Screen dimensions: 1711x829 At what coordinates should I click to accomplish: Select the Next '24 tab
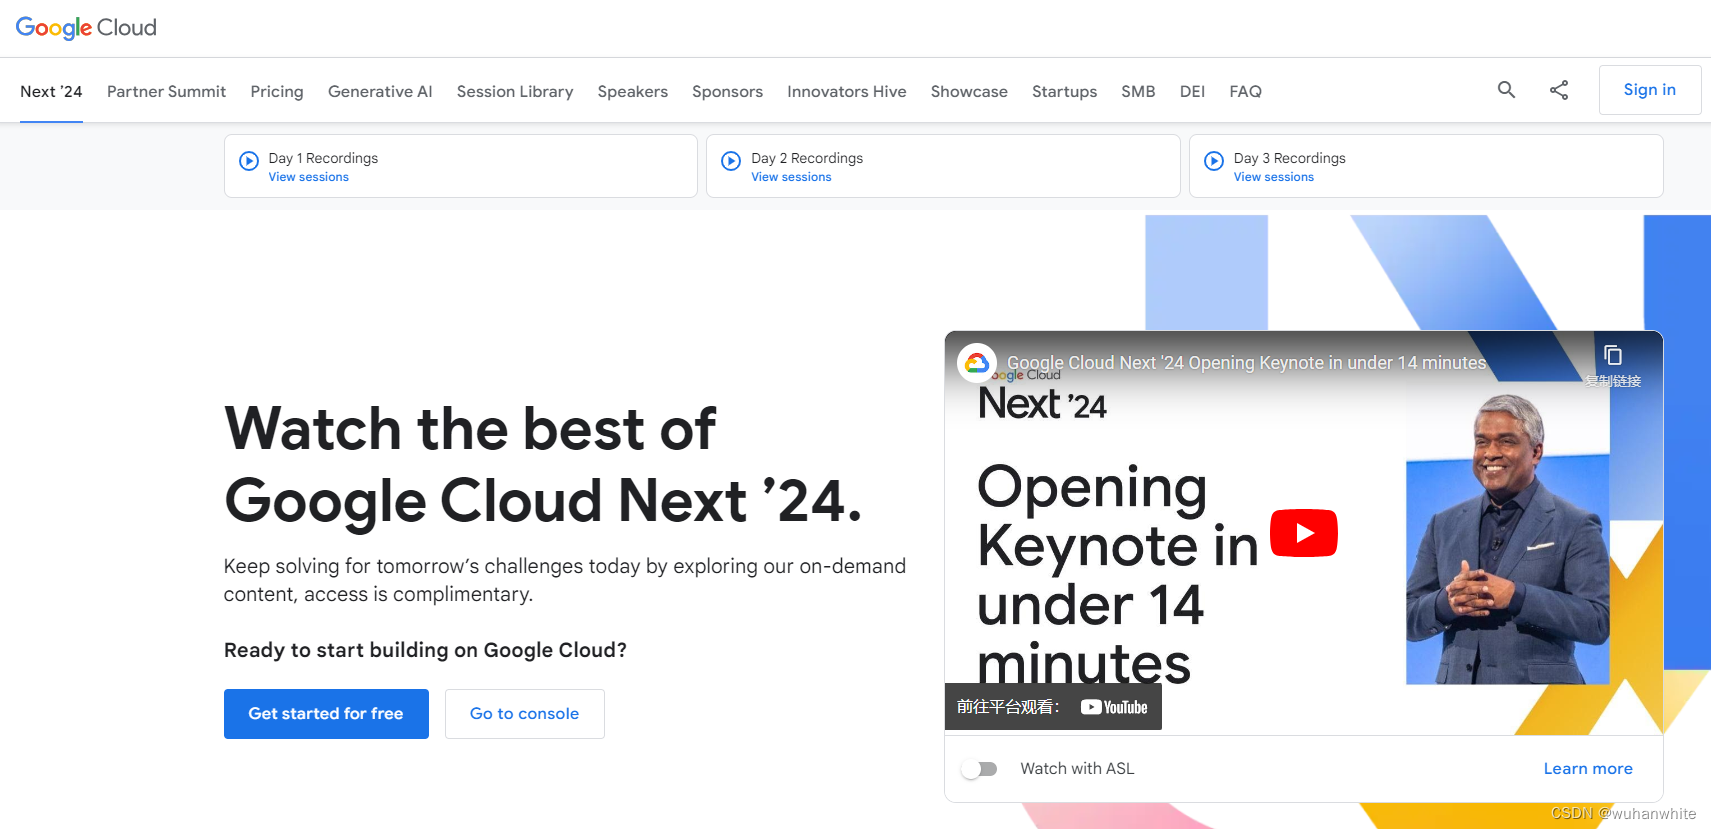pyautogui.click(x=51, y=91)
